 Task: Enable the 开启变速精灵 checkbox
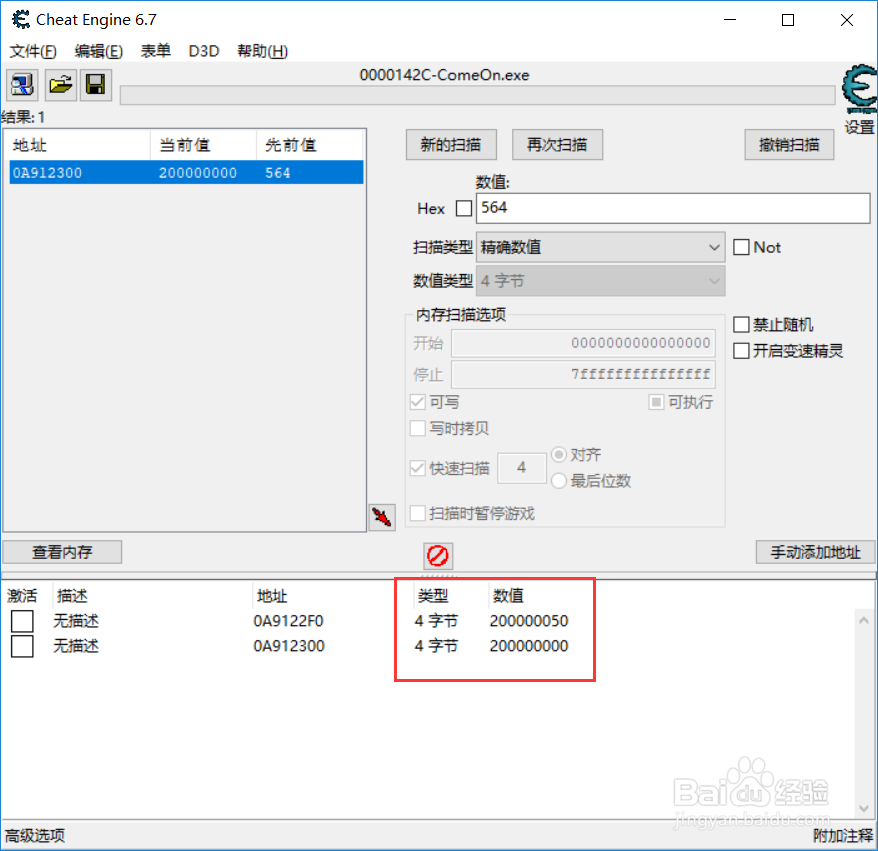741,350
